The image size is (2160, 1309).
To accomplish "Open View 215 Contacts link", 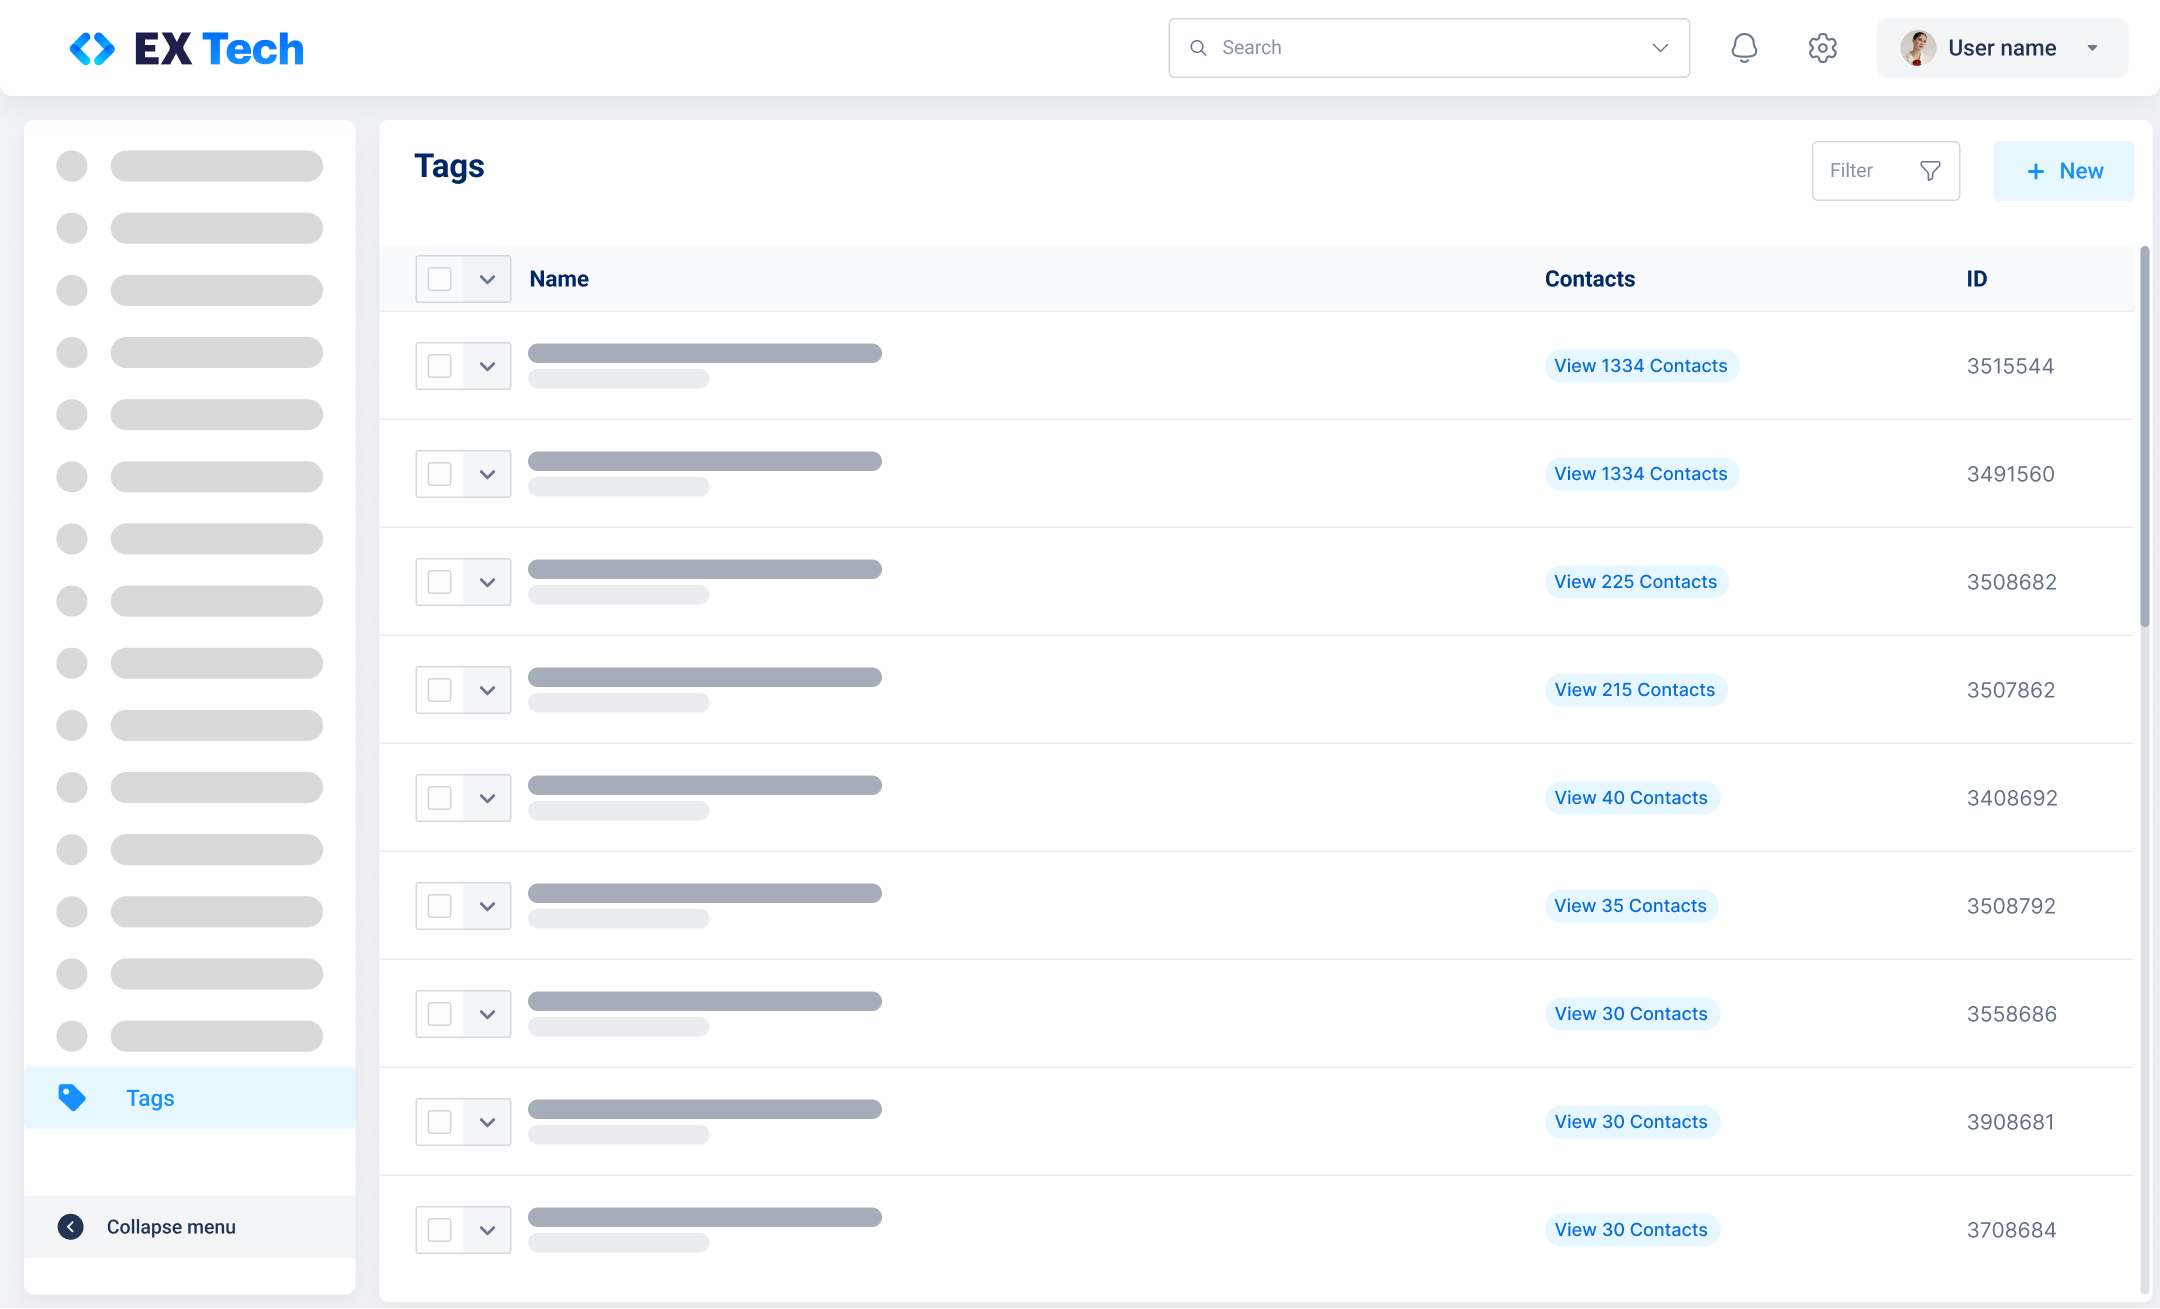I will pos(1635,690).
